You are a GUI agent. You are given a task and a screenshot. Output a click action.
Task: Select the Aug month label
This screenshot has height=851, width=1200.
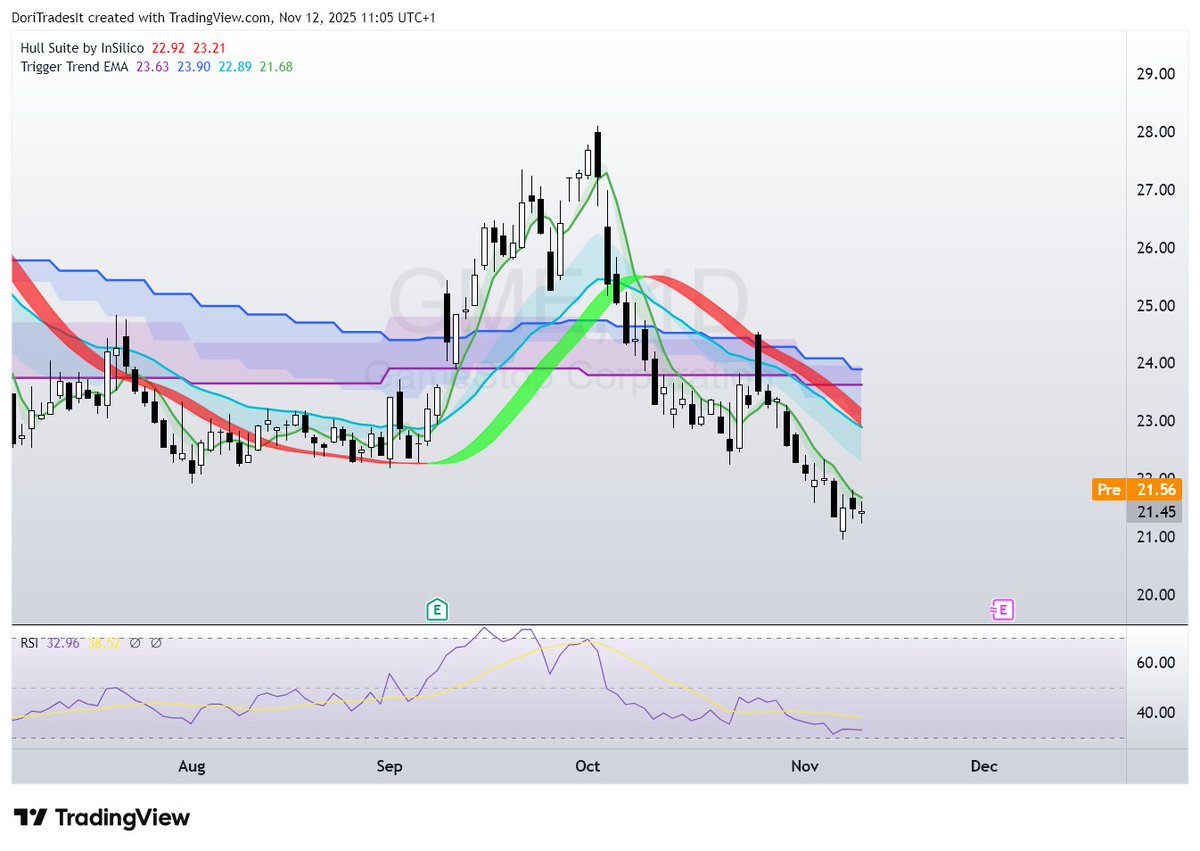191,766
